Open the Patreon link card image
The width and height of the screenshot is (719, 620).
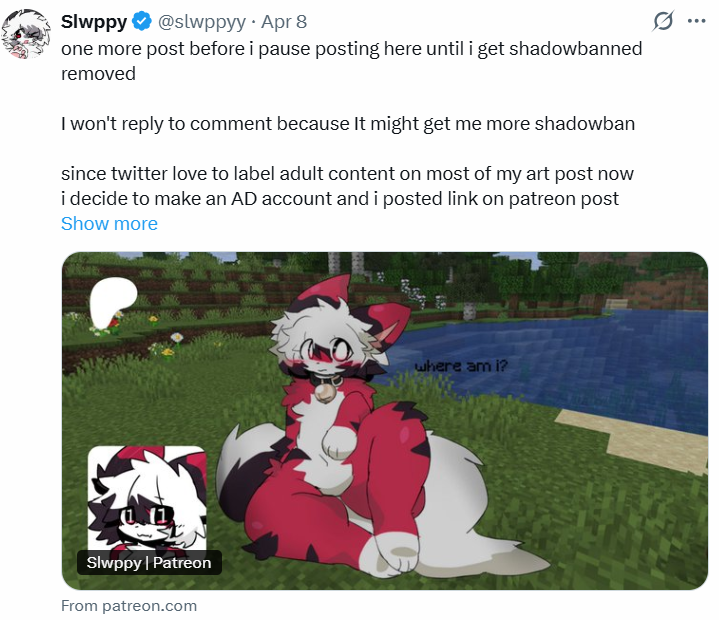[x=385, y=421]
